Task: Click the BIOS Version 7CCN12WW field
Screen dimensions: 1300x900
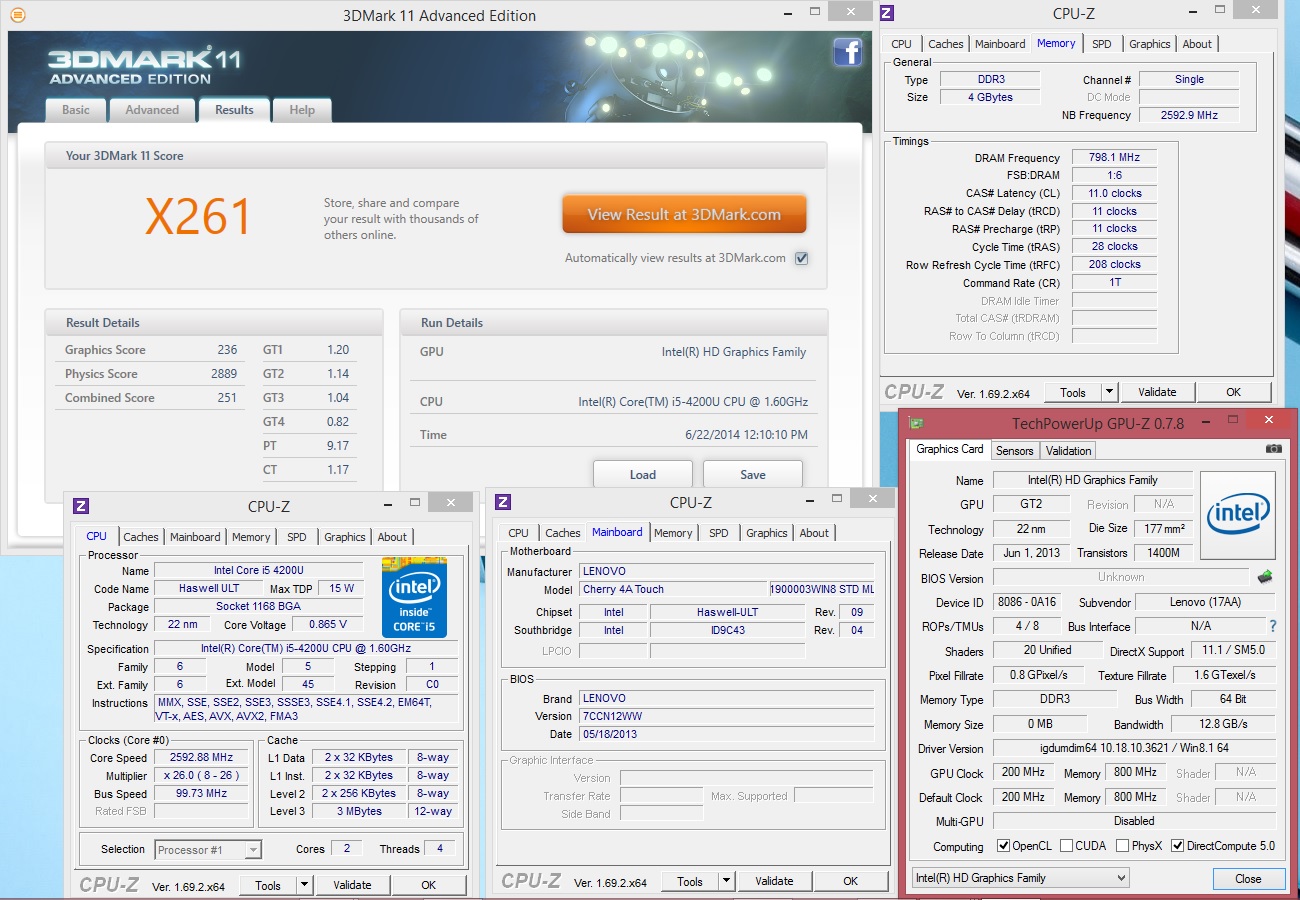Action: pyautogui.click(x=726, y=716)
